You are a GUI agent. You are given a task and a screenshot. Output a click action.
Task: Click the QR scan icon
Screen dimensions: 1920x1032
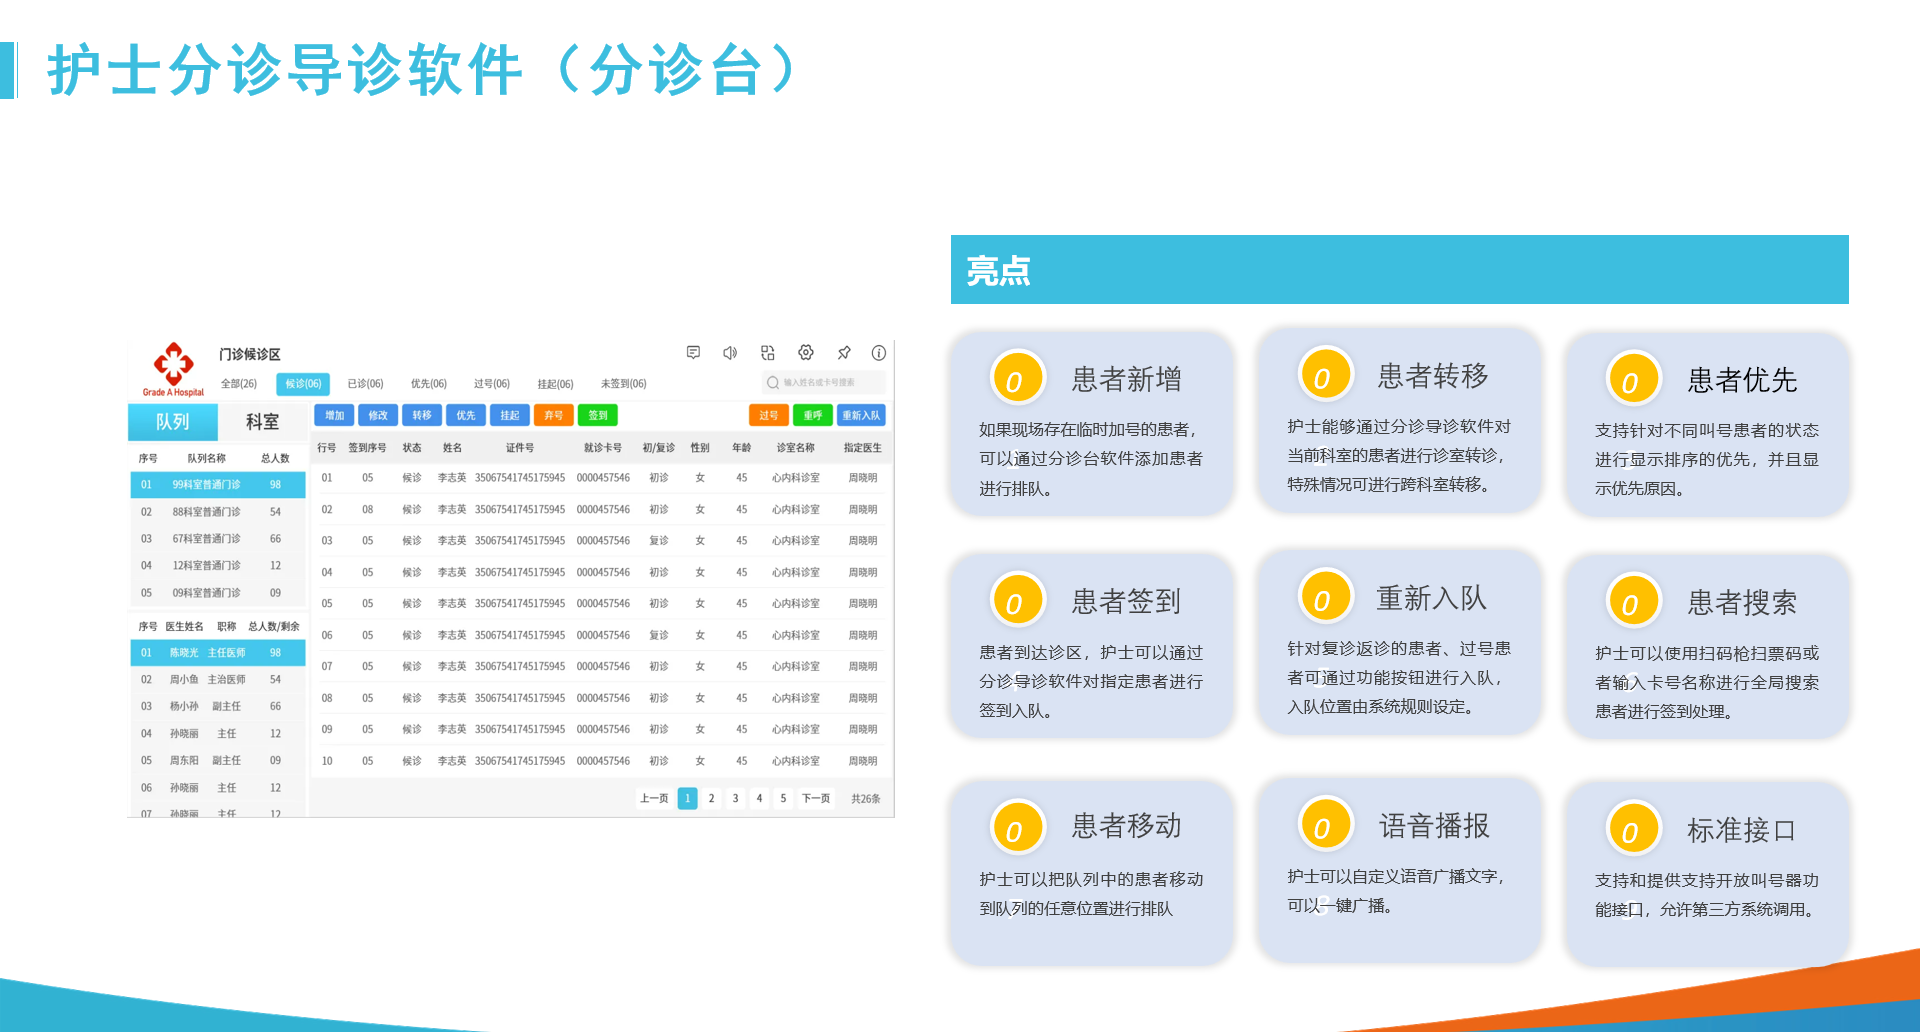click(768, 353)
